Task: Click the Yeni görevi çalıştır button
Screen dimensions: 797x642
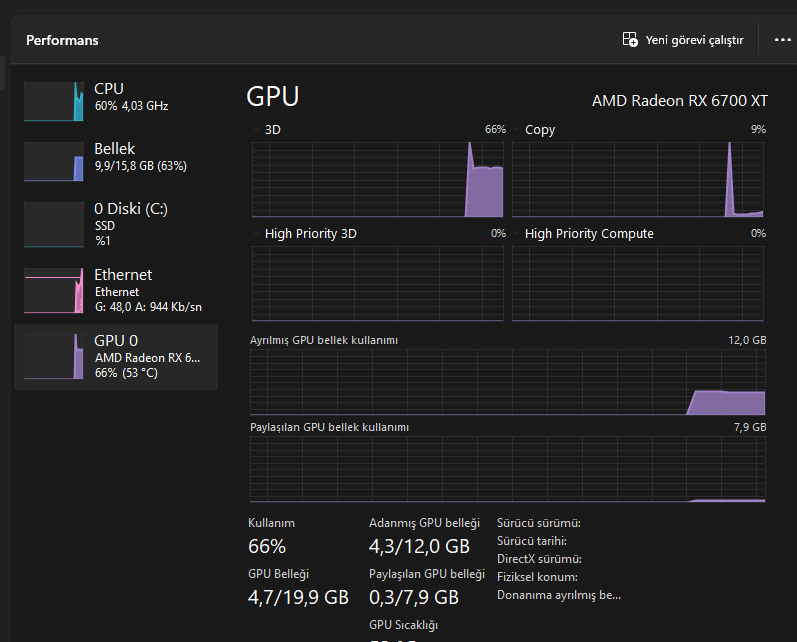Action: pos(683,40)
